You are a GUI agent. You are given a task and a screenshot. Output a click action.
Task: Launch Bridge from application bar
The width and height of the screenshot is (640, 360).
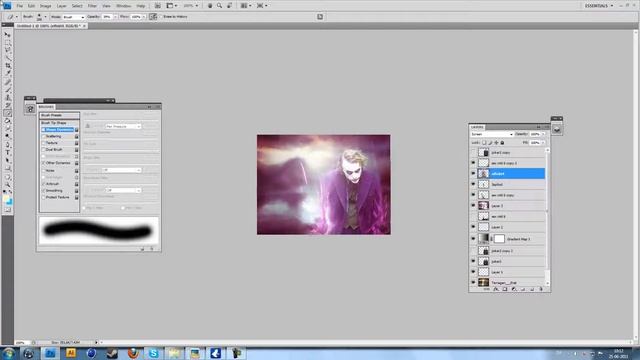158,6
